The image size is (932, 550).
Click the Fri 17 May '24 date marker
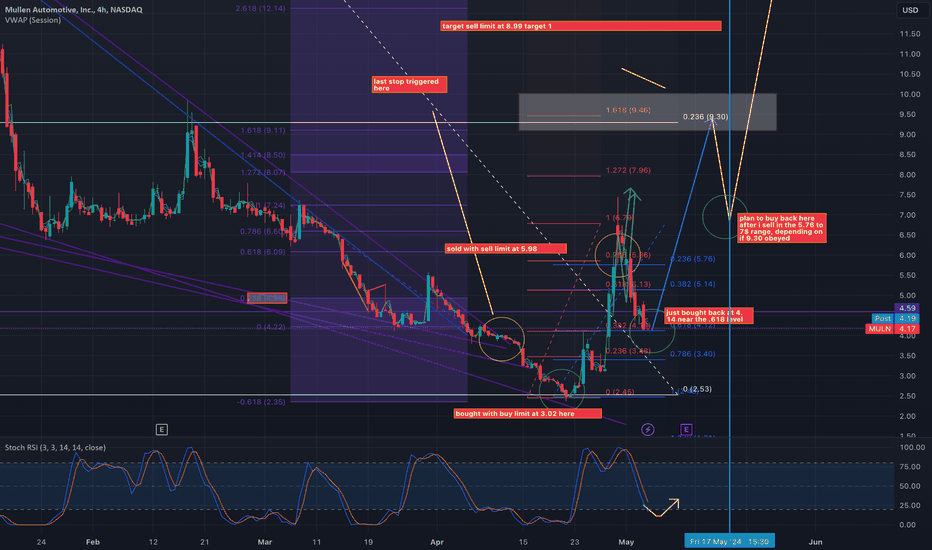729,542
